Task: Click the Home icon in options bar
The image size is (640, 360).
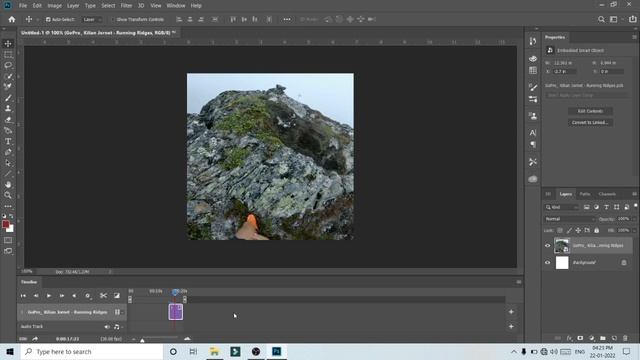Action: coord(12,19)
